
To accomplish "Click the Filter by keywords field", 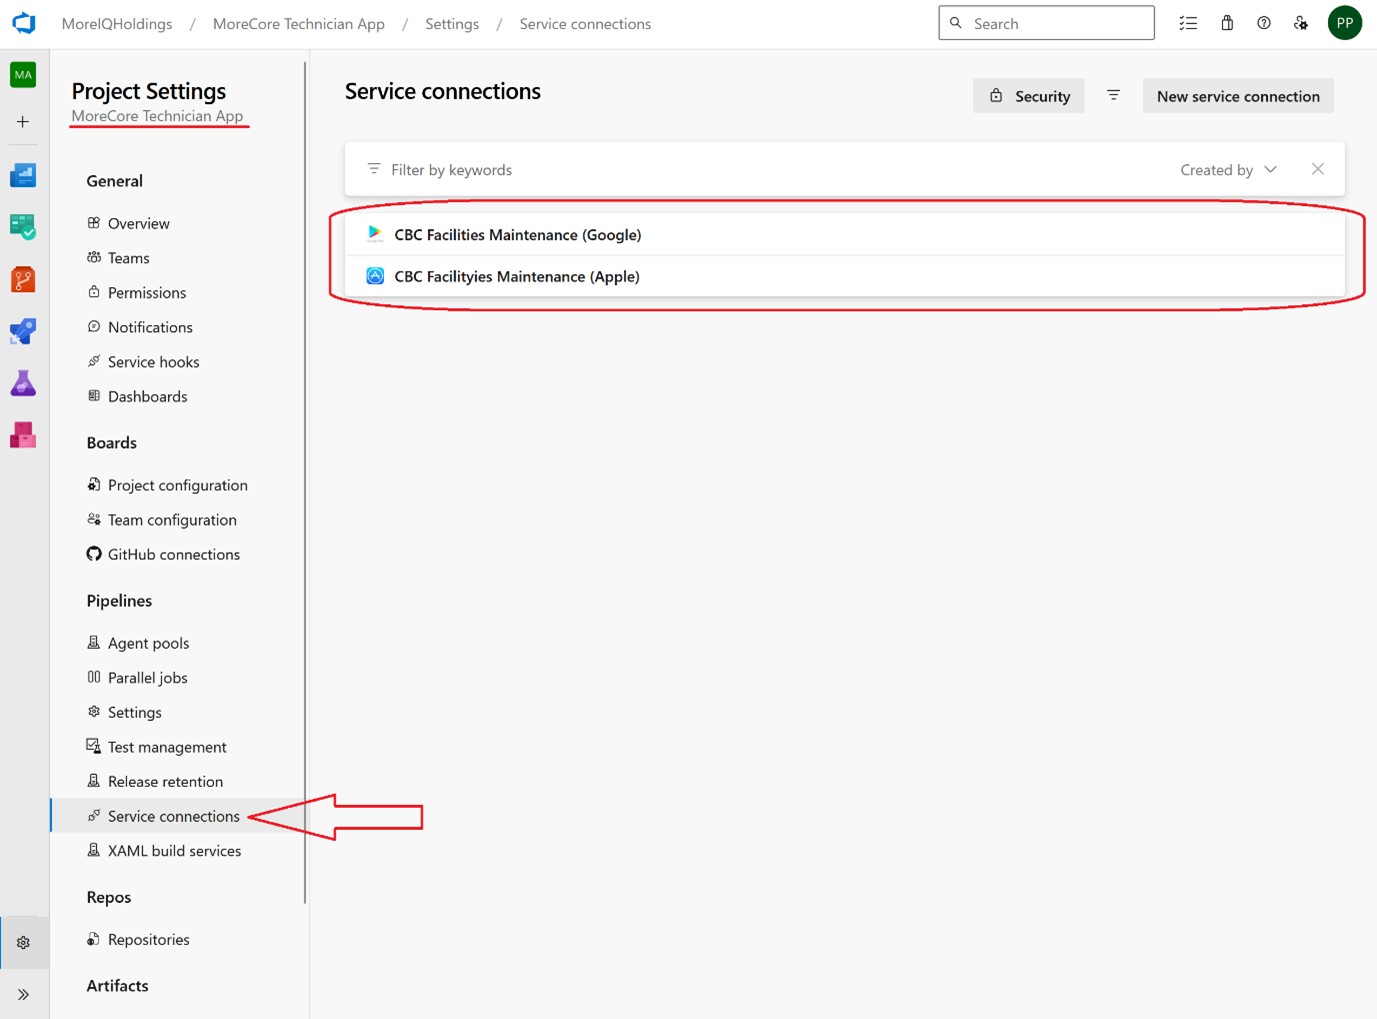I will (452, 169).
